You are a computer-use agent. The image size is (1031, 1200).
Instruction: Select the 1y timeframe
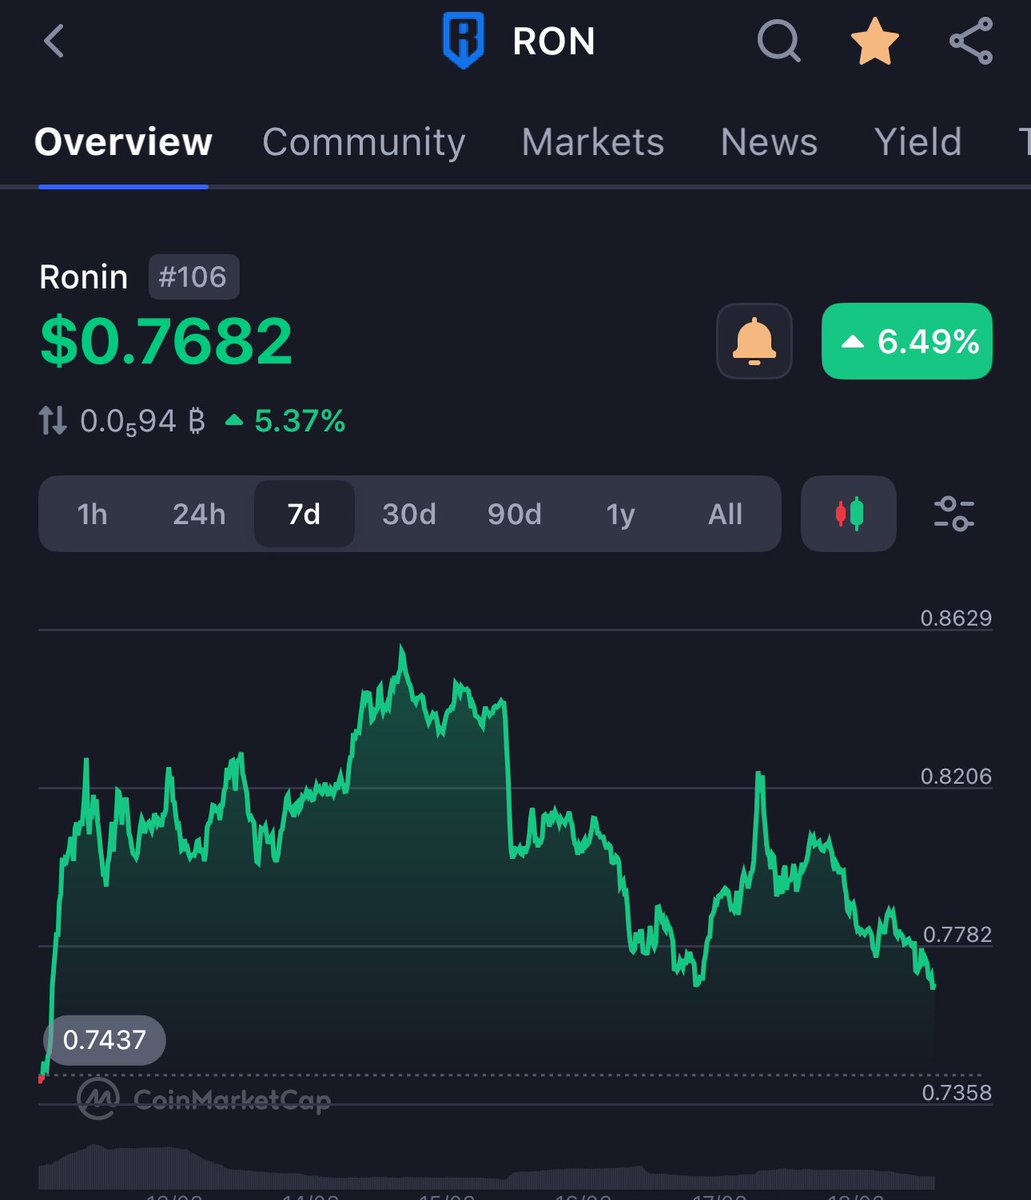point(621,514)
